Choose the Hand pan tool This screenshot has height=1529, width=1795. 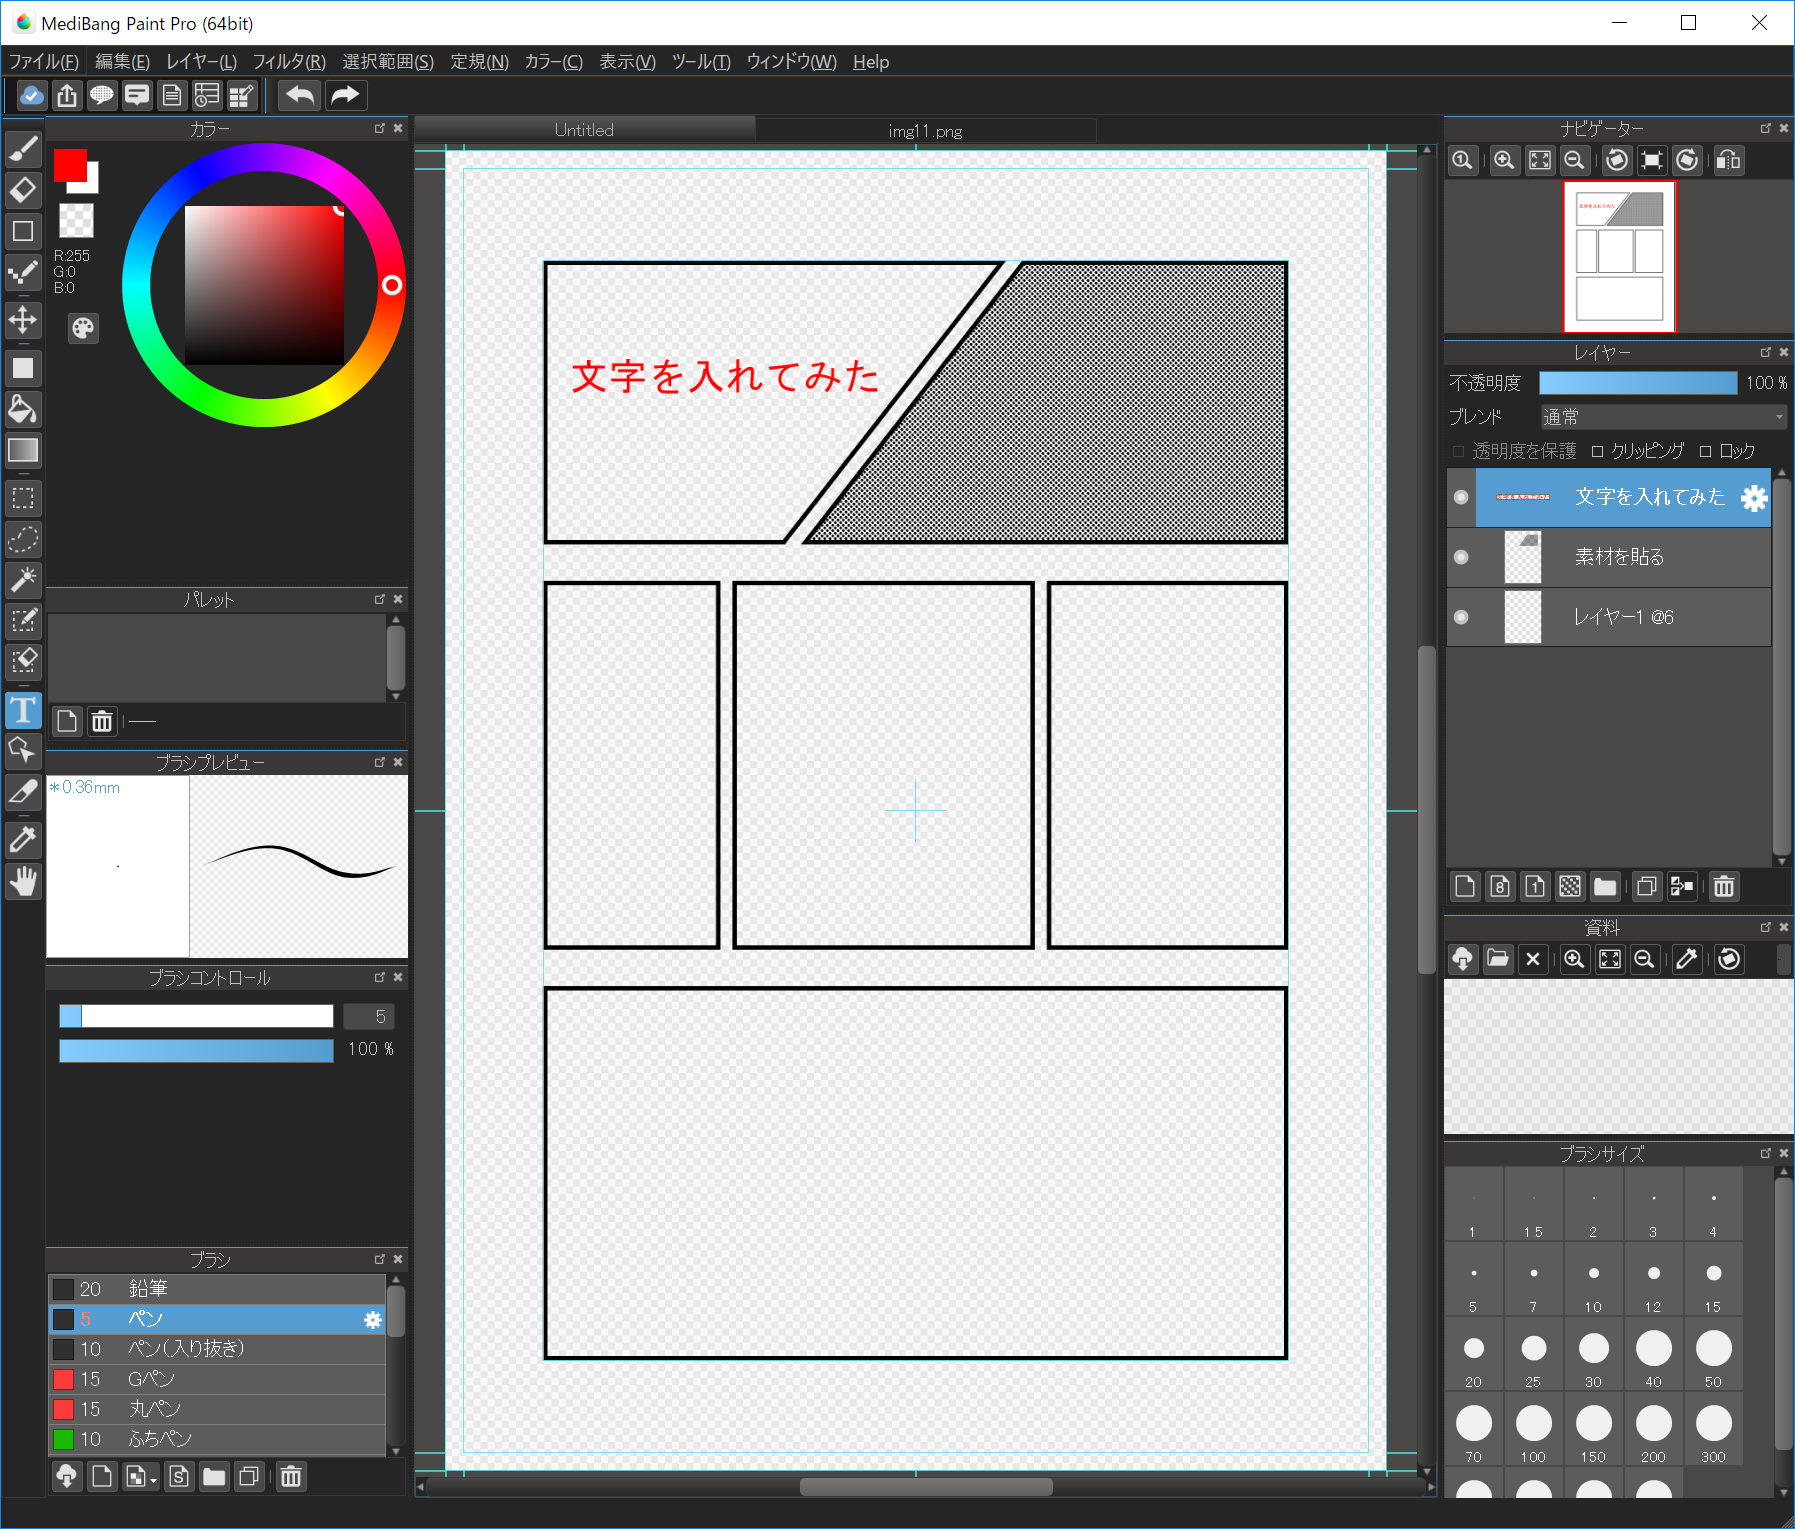23,881
